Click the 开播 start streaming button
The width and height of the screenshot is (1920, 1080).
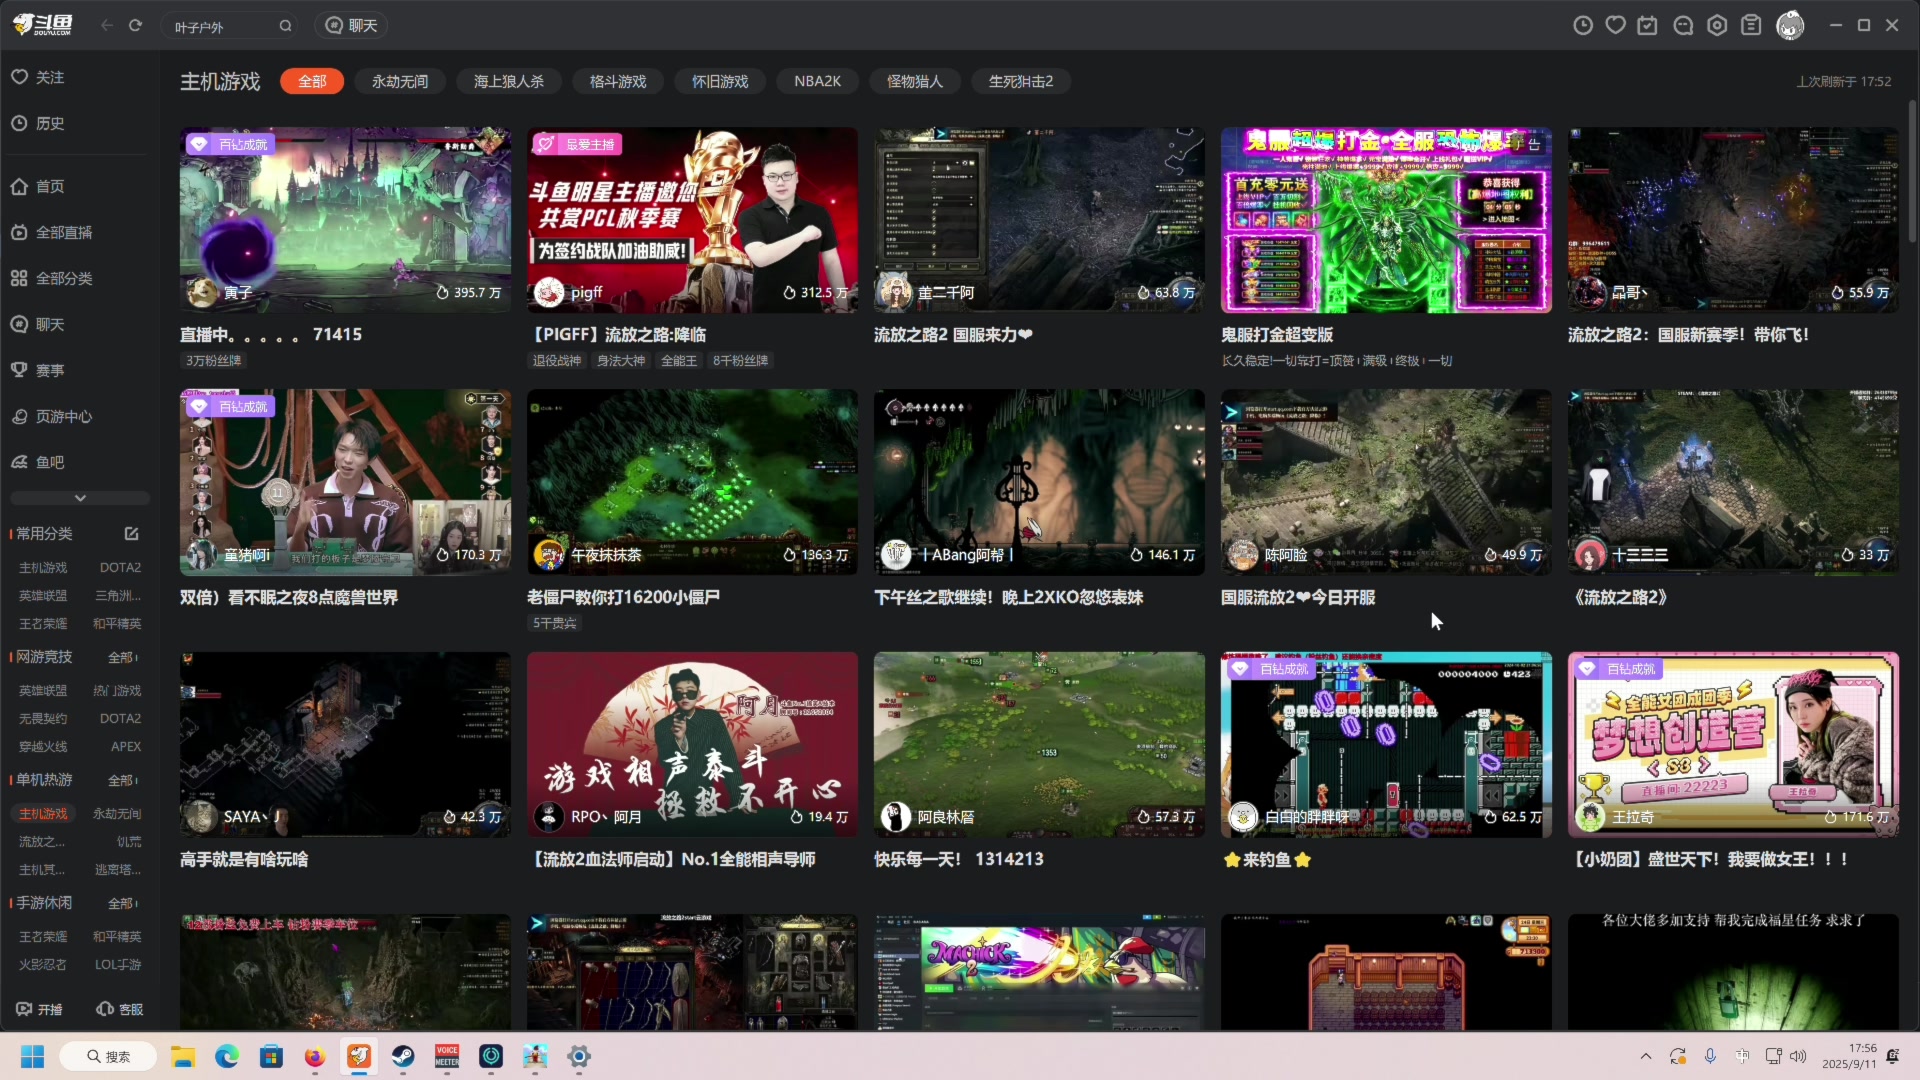40,1009
